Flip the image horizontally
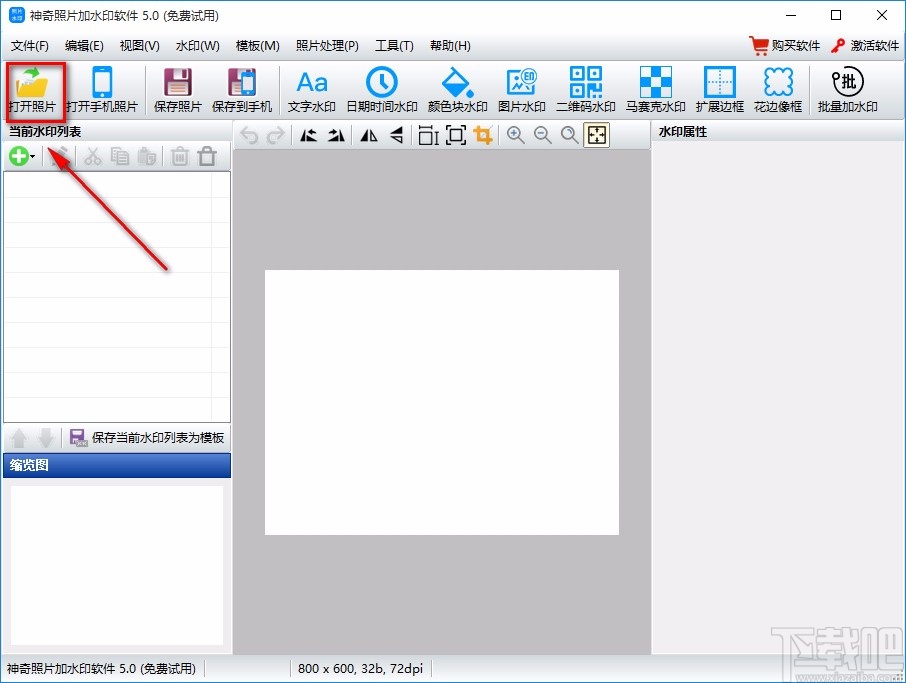The width and height of the screenshot is (906, 683). pyautogui.click(x=369, y=135)
